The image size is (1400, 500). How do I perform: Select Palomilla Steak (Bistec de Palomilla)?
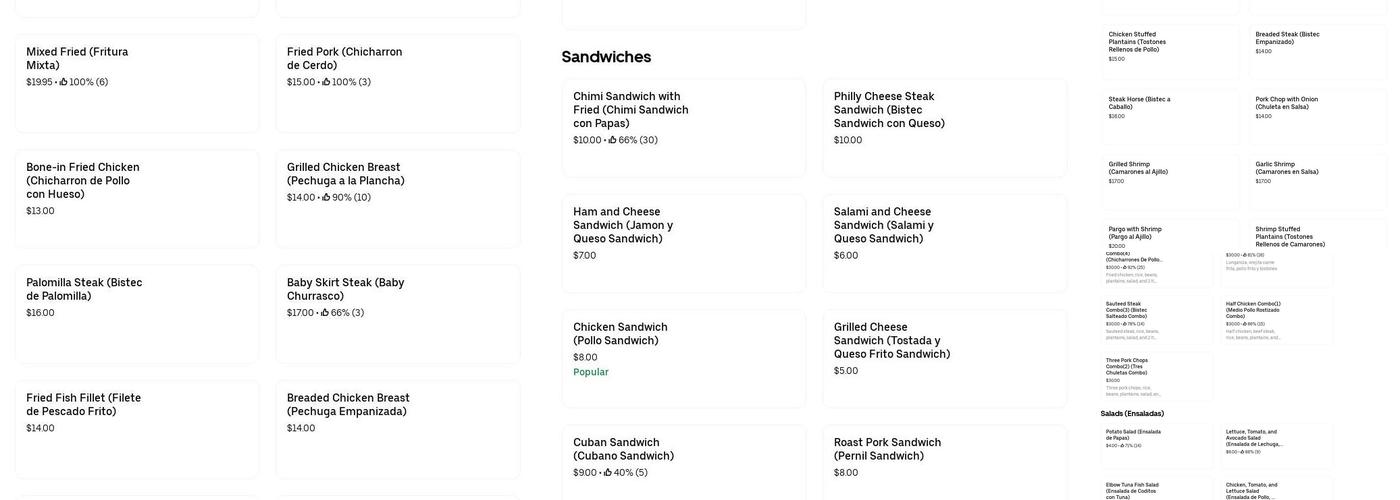coord(137,313)
